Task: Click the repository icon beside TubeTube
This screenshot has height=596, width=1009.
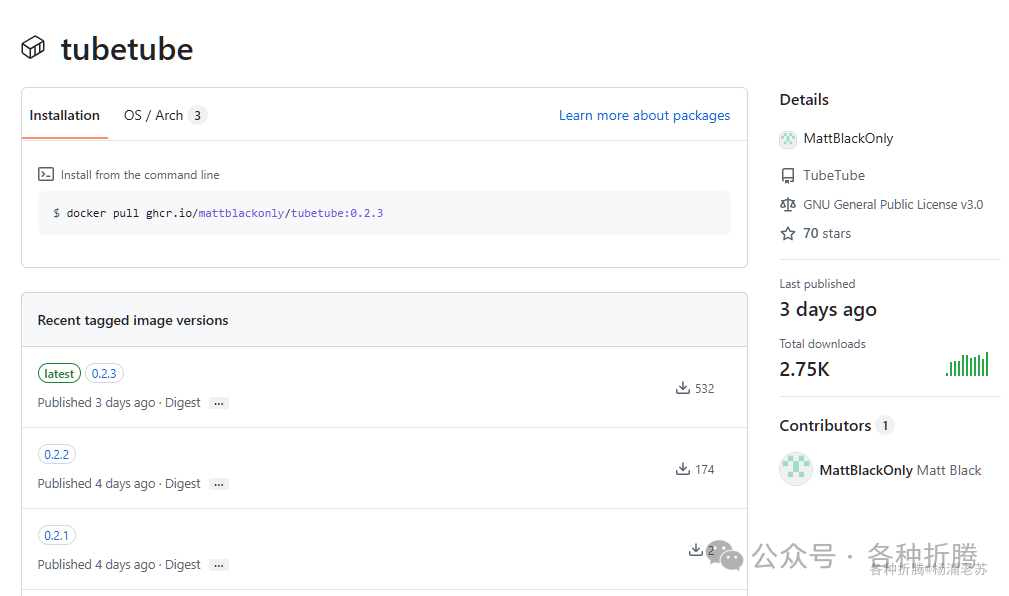Action: point(788,176)
